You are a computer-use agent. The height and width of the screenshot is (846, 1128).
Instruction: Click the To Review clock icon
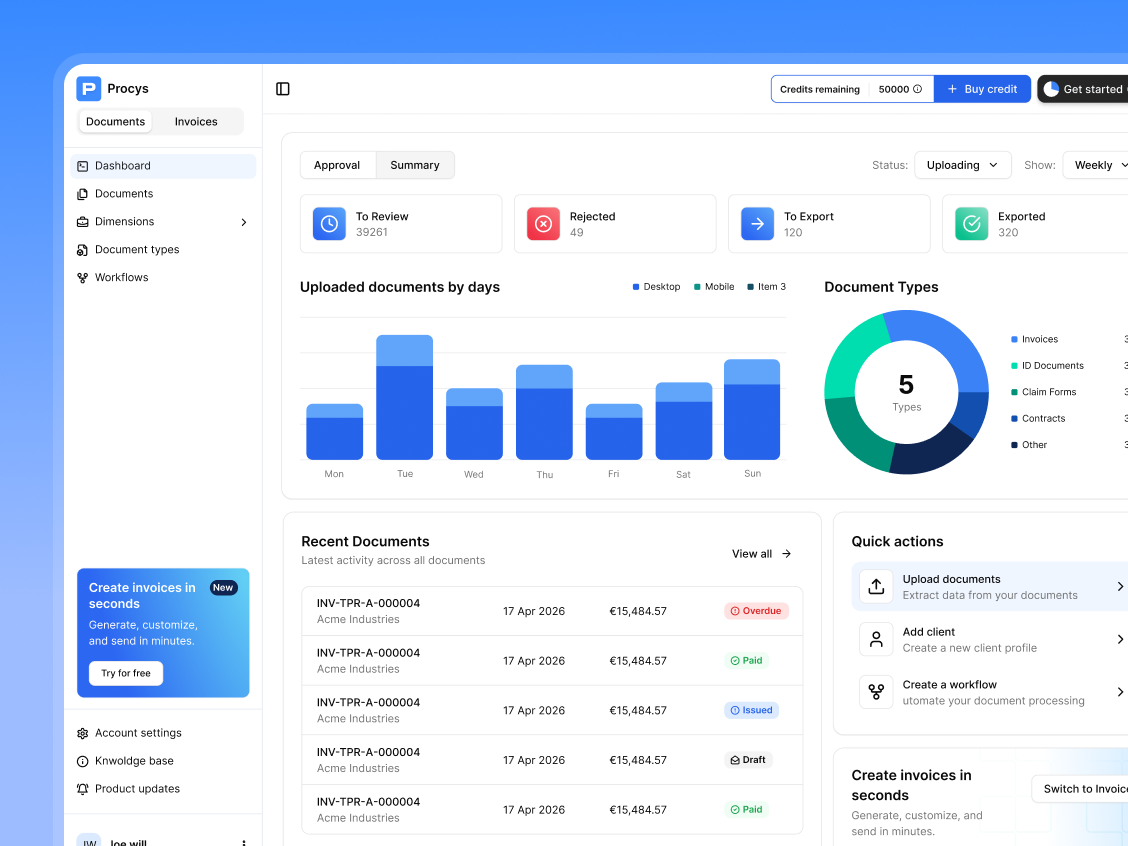[x=329, y=224]
